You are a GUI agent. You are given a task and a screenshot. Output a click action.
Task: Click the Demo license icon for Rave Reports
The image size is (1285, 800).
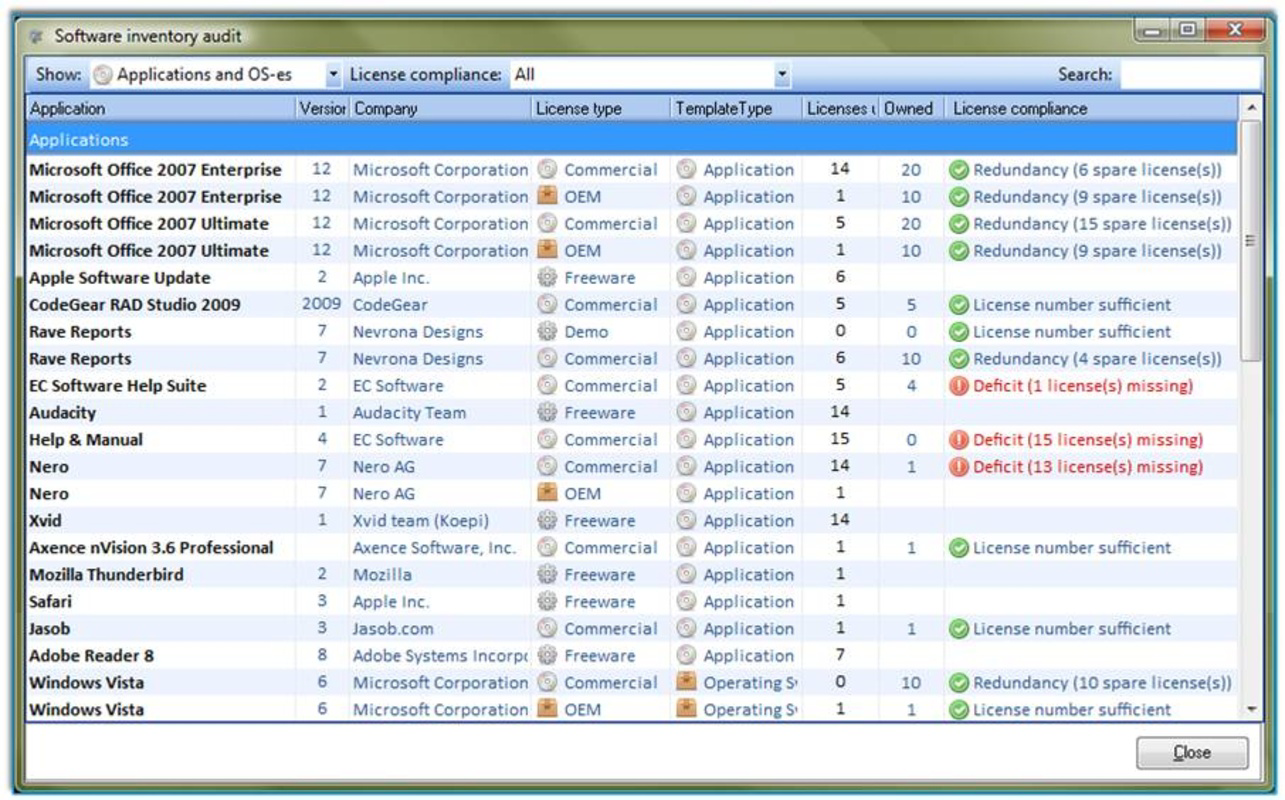coord(546,332)
